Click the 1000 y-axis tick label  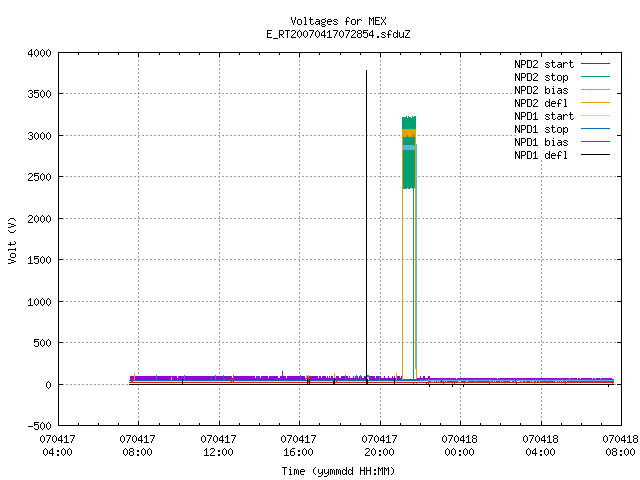40,302
